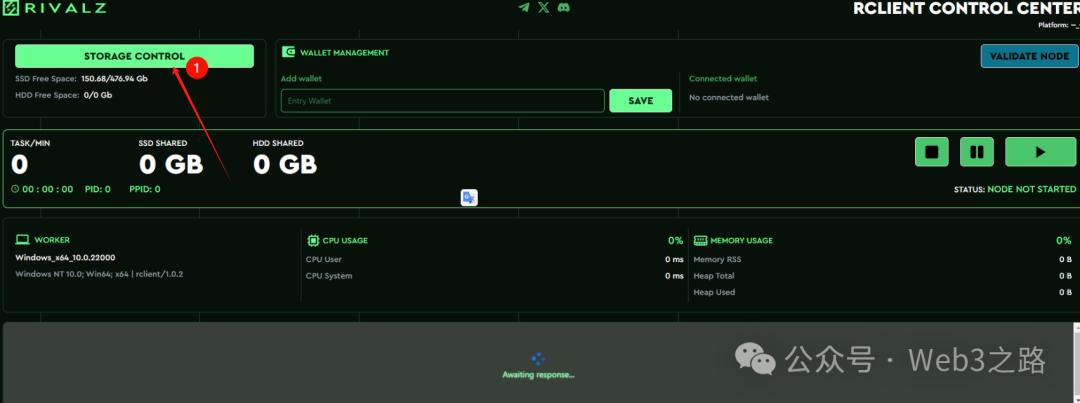This screenshot has width=1080, height=403.
Task: Click the Heap Used row
Action: pyautogui.click(x=882, y=292)
